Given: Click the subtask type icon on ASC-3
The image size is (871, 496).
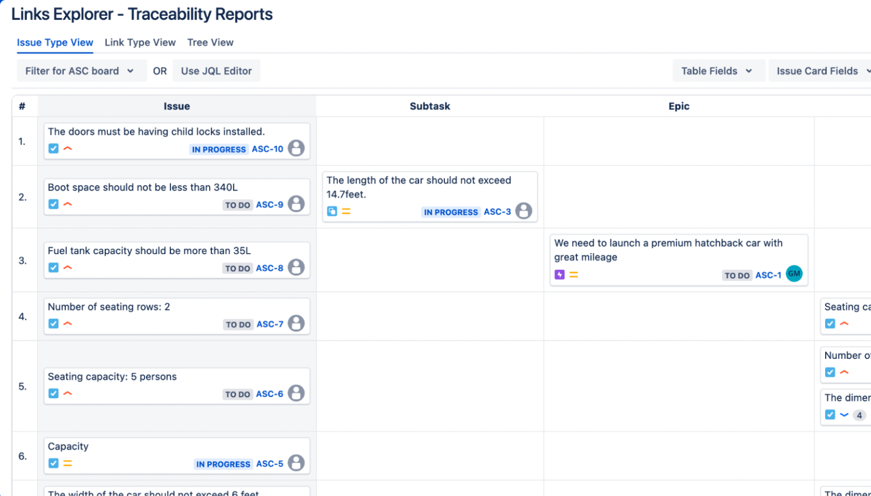Looking at the screenshot, I should click(x=332, y=211).
